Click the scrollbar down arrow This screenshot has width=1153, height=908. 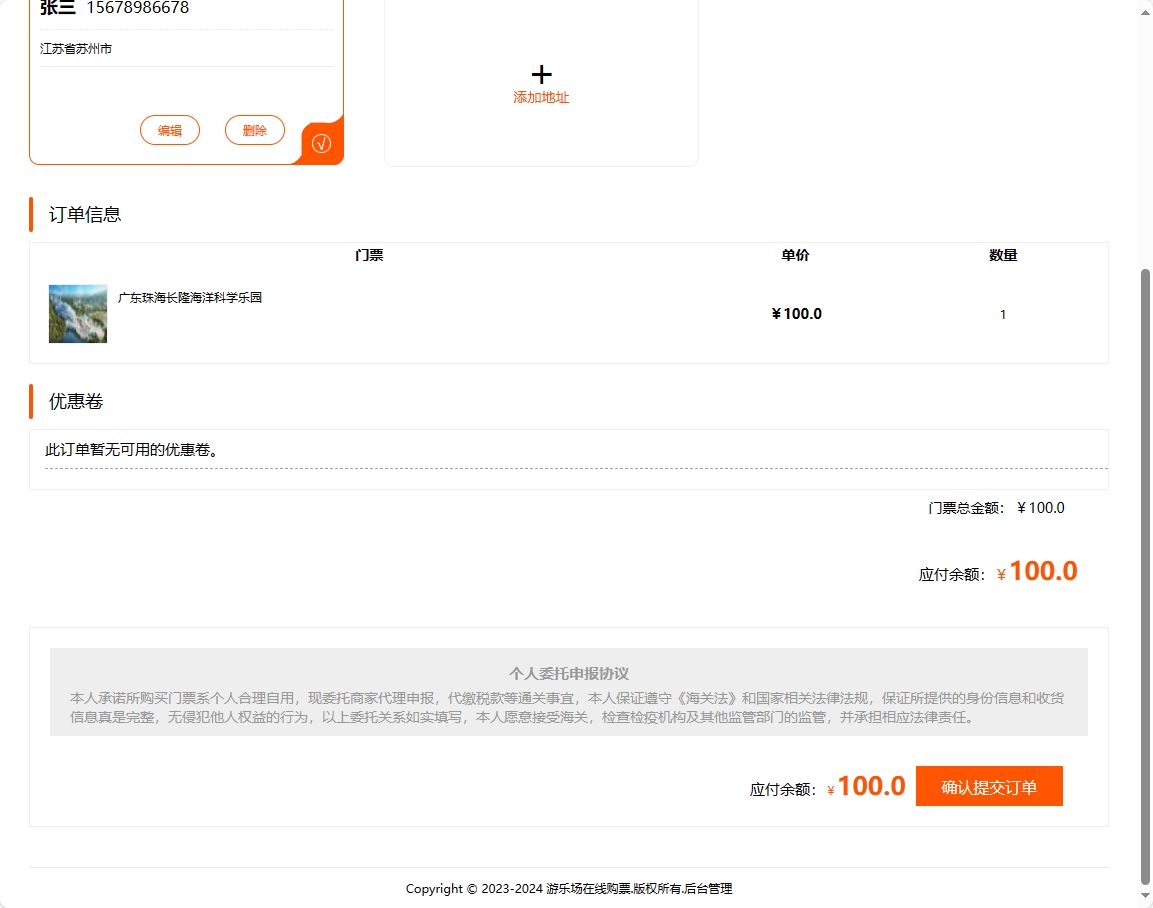[x=1144, y=896]
